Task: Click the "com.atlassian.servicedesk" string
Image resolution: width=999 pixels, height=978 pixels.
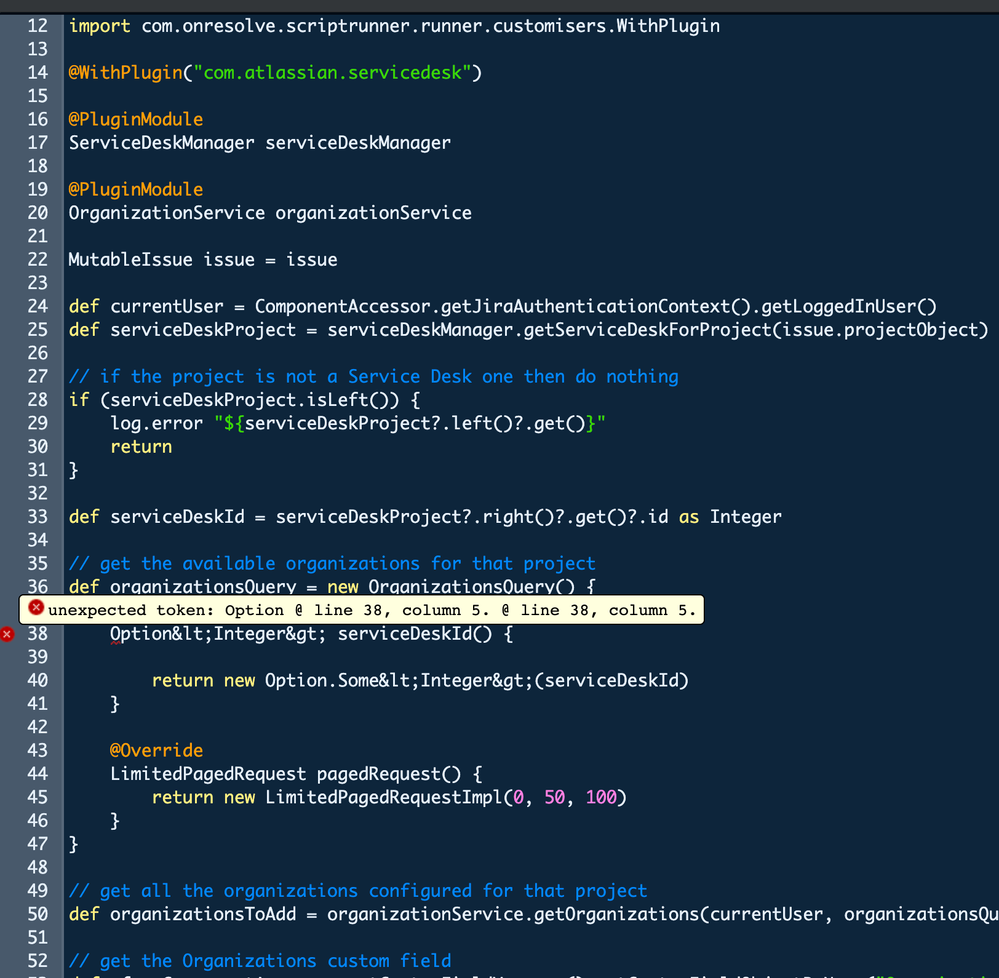Action: (x=332, y=73)
